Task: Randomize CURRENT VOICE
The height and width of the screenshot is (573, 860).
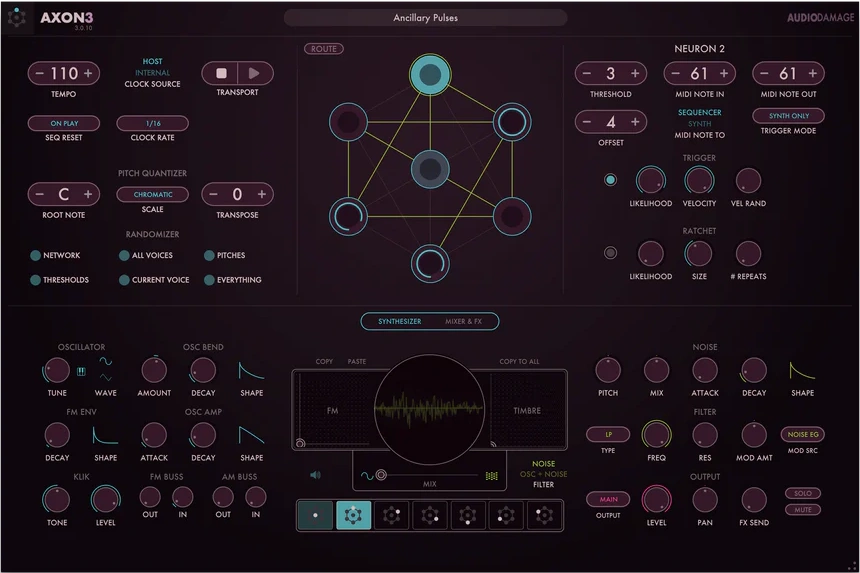Action: 154,280
